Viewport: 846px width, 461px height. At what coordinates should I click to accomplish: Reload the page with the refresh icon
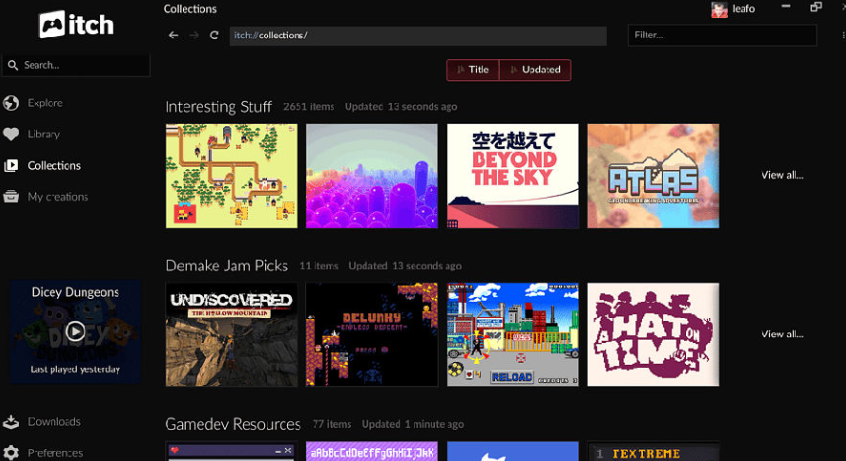[x=214, y=35]
